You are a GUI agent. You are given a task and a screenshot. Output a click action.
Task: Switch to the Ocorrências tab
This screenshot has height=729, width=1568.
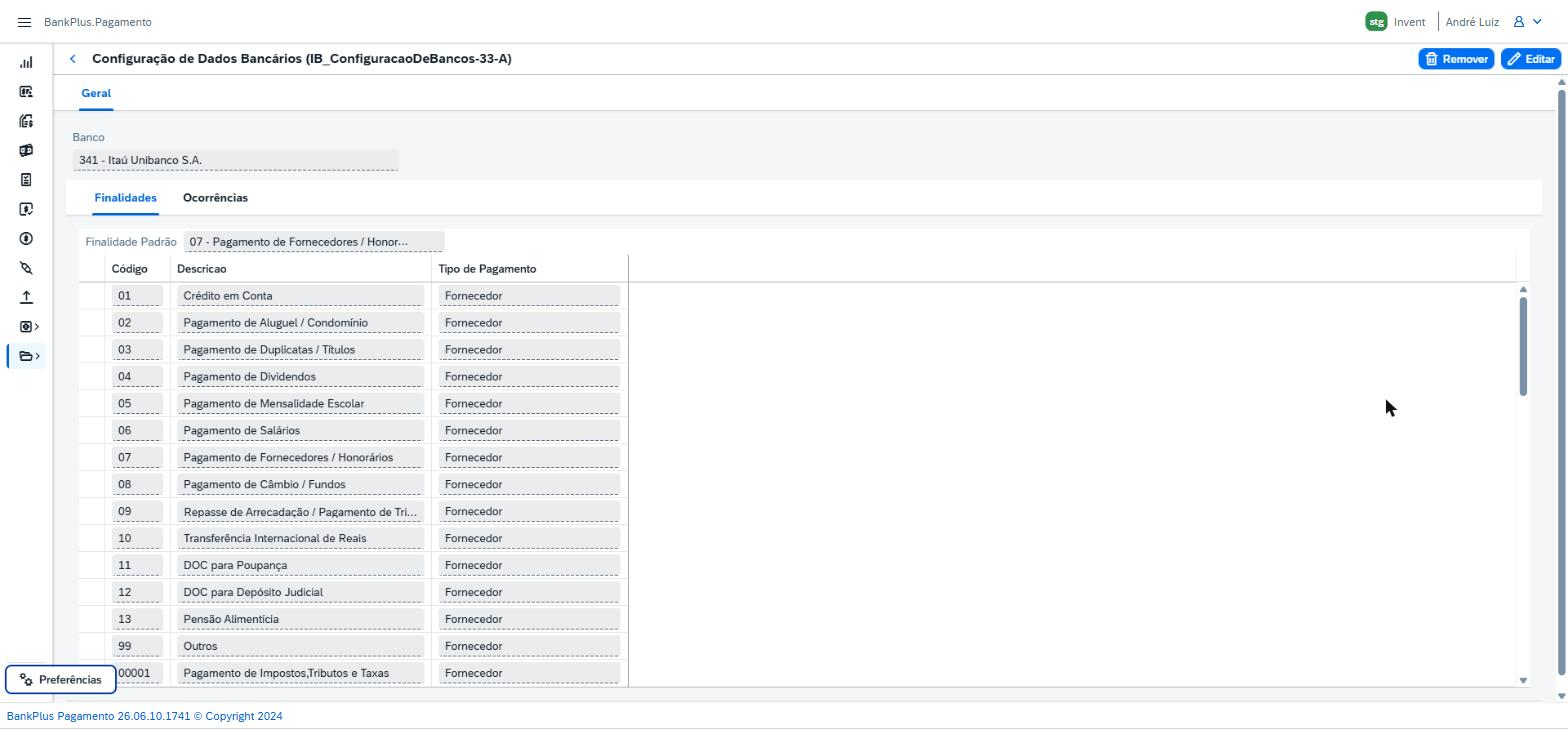click(215, 198)
